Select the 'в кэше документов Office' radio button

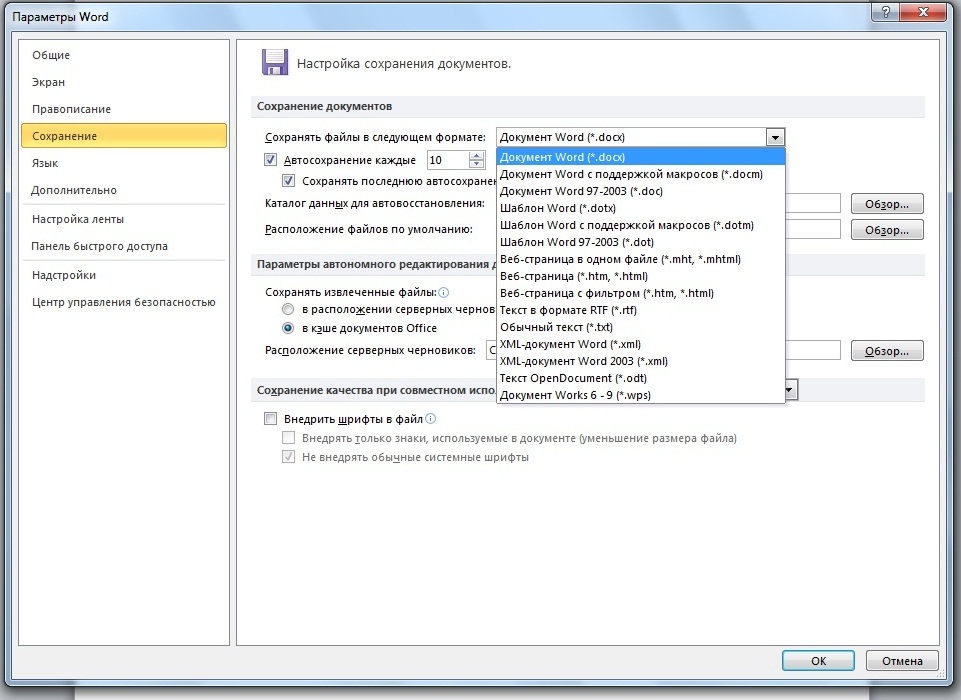(x=287, y=328)
